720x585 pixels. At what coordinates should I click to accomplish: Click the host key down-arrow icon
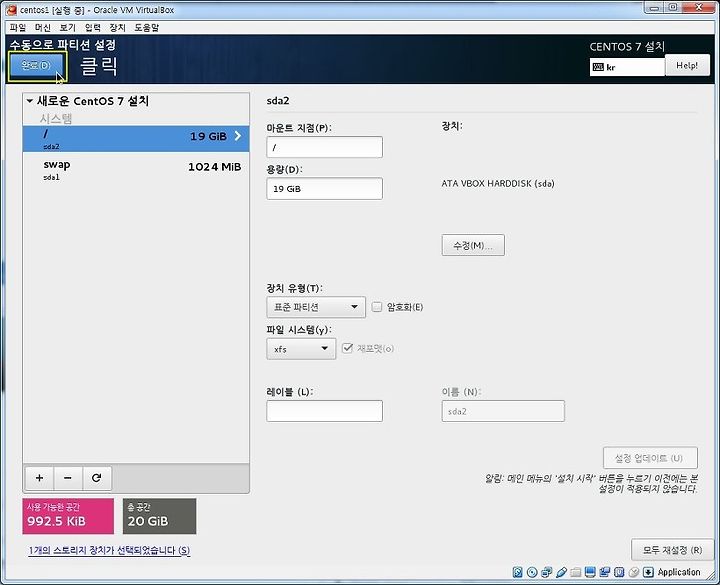(648, 572)
